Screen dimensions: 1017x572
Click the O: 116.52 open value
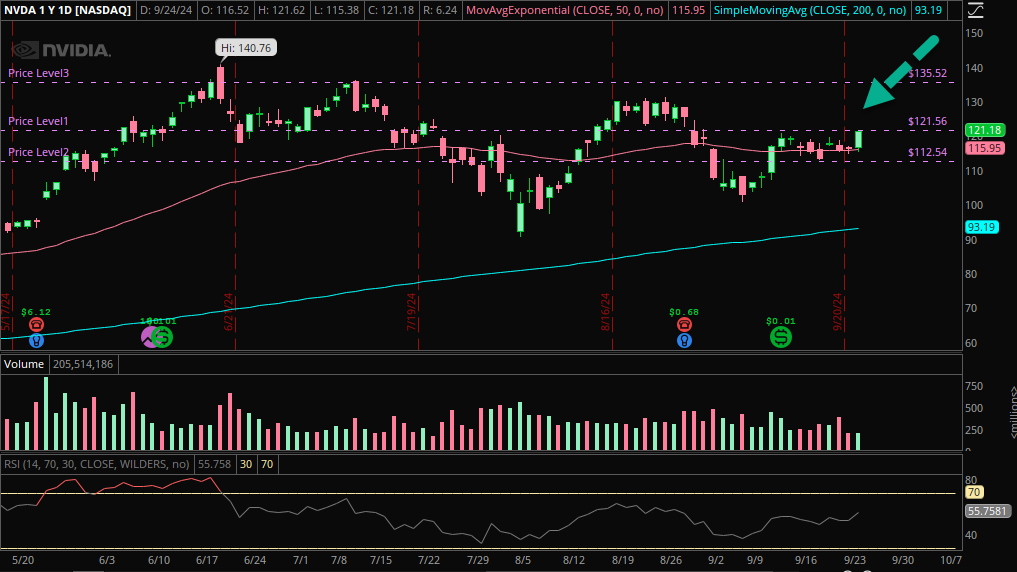point(226,10)
